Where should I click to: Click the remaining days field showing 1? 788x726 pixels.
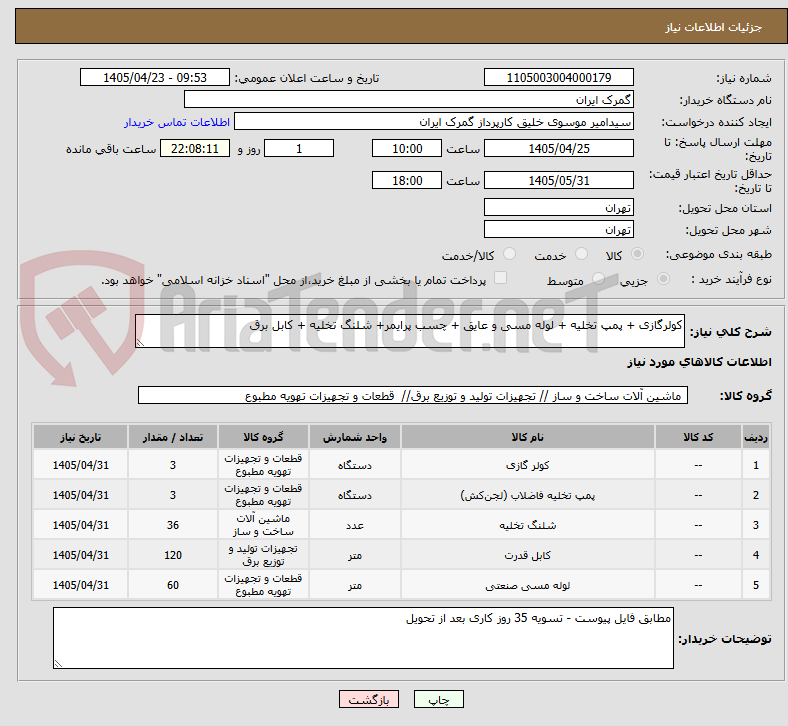(299, 148)
